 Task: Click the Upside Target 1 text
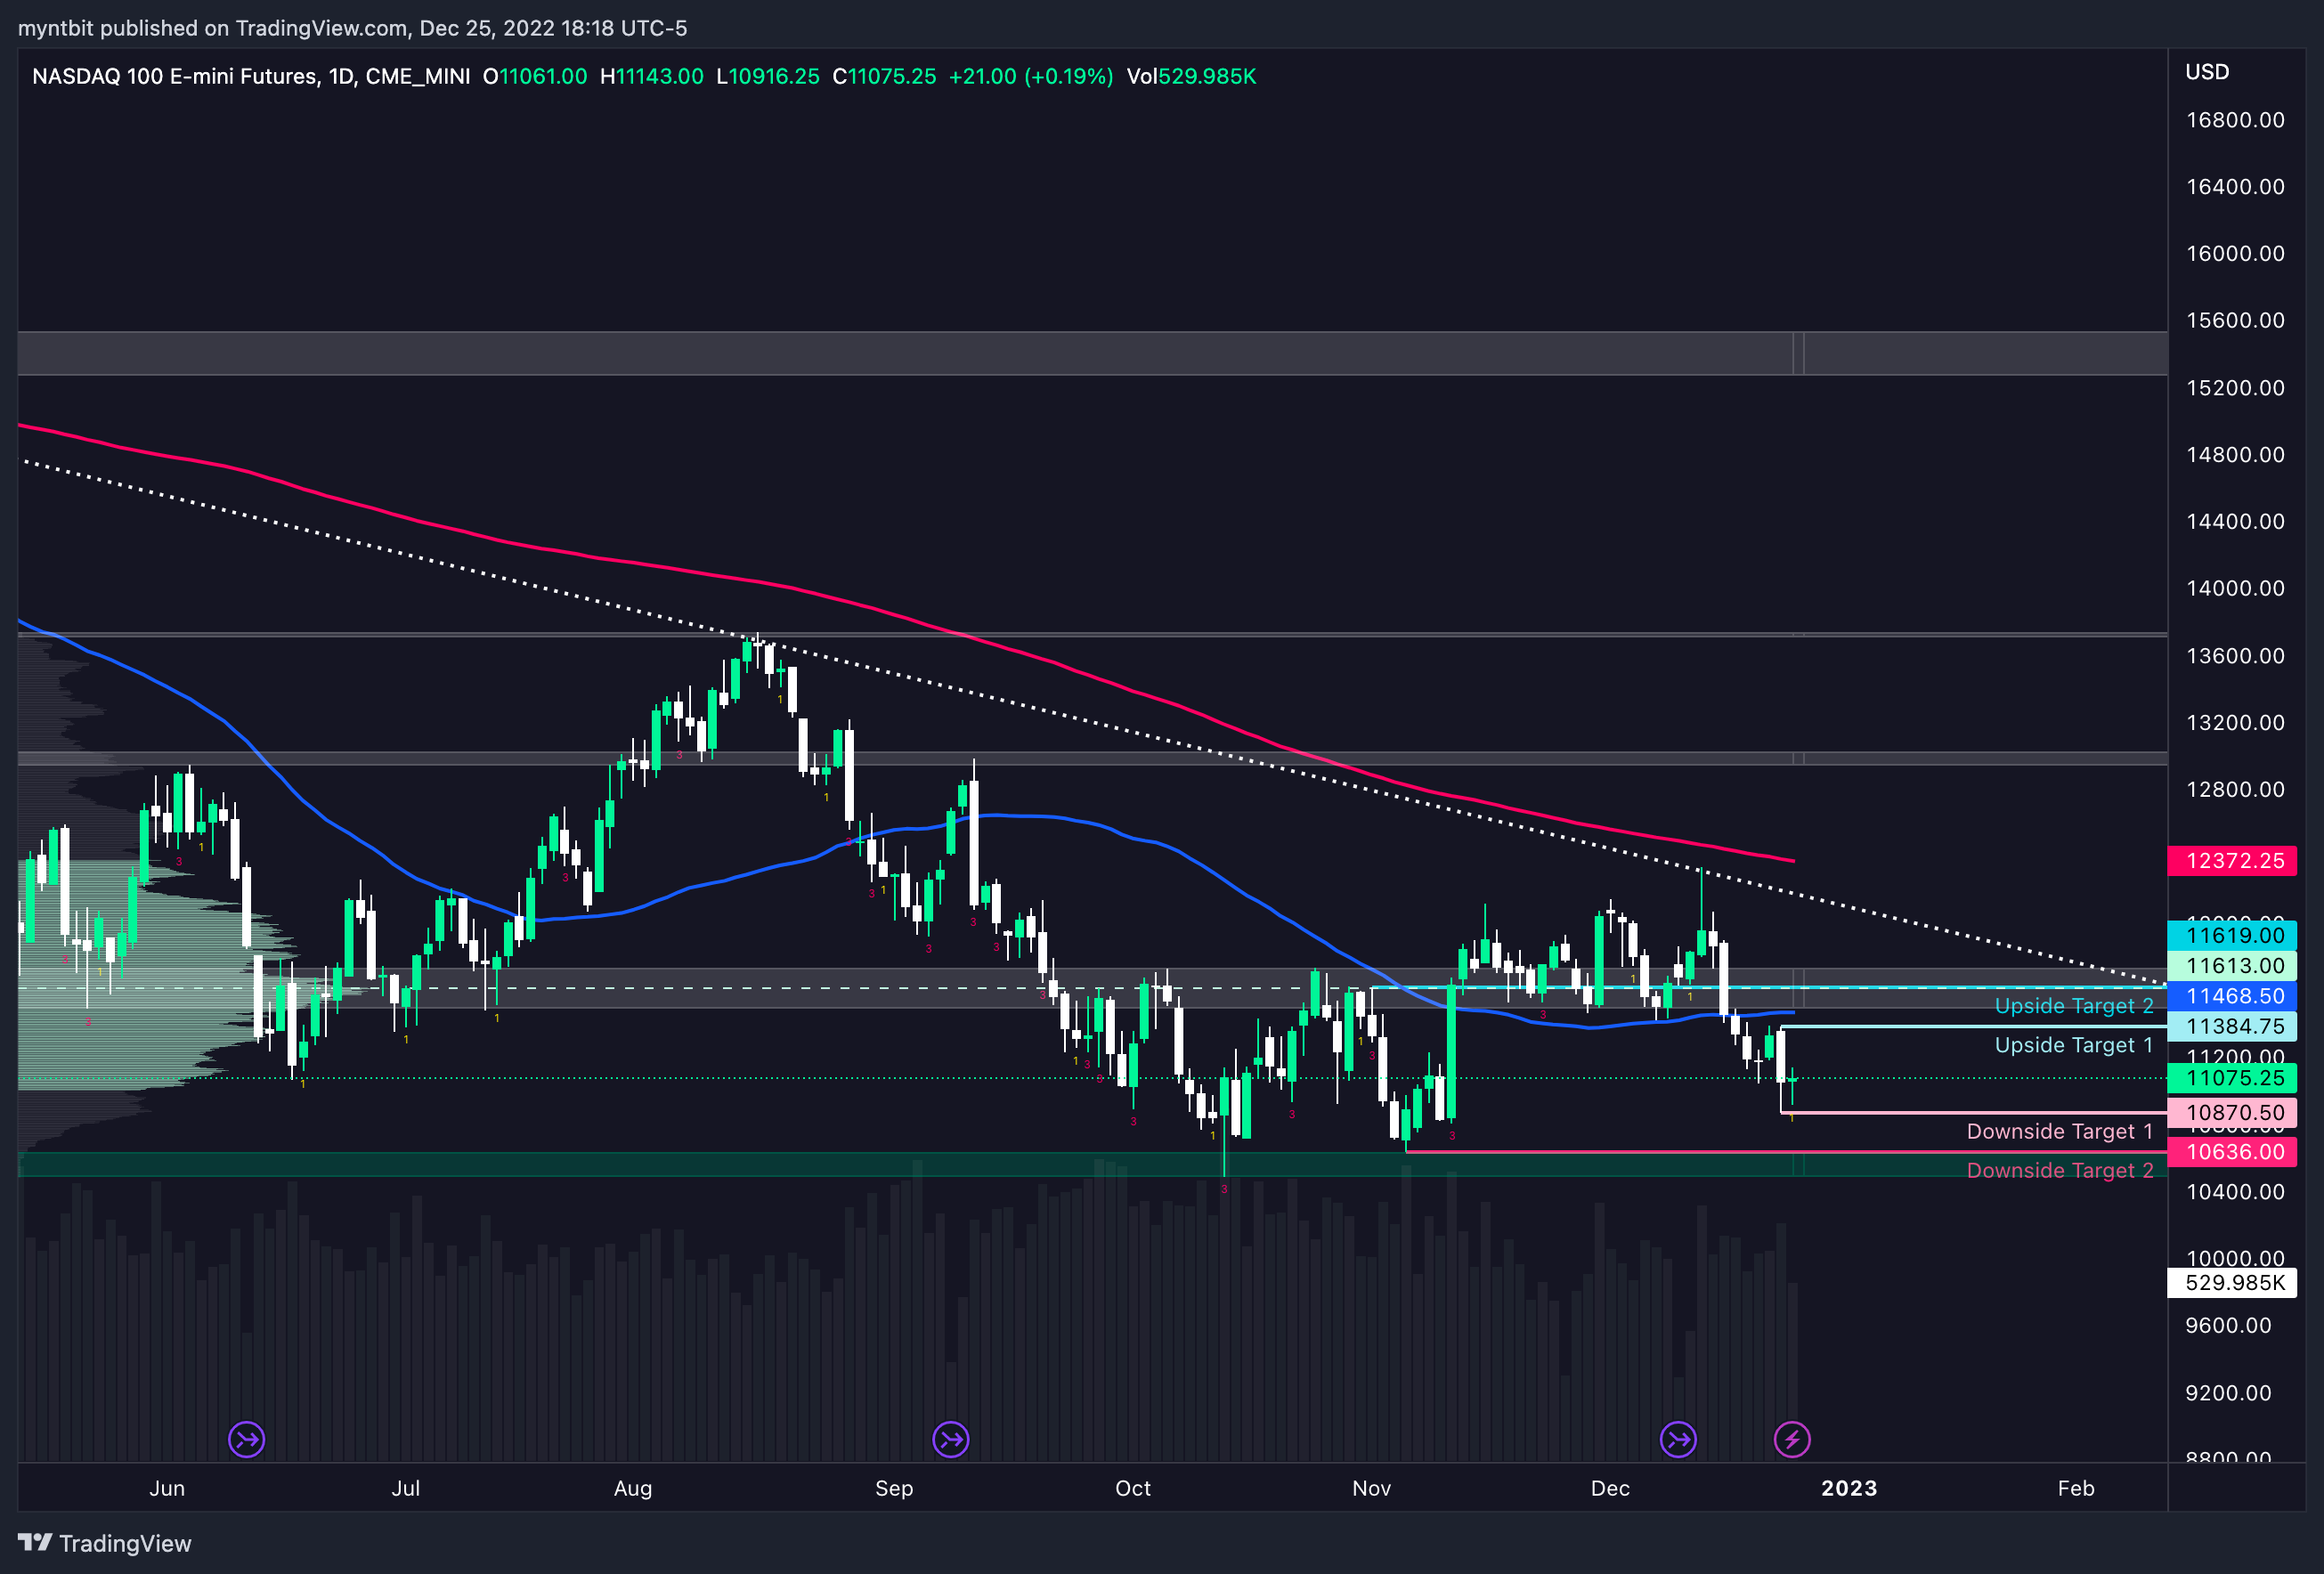click(x=2073, y=1045)
